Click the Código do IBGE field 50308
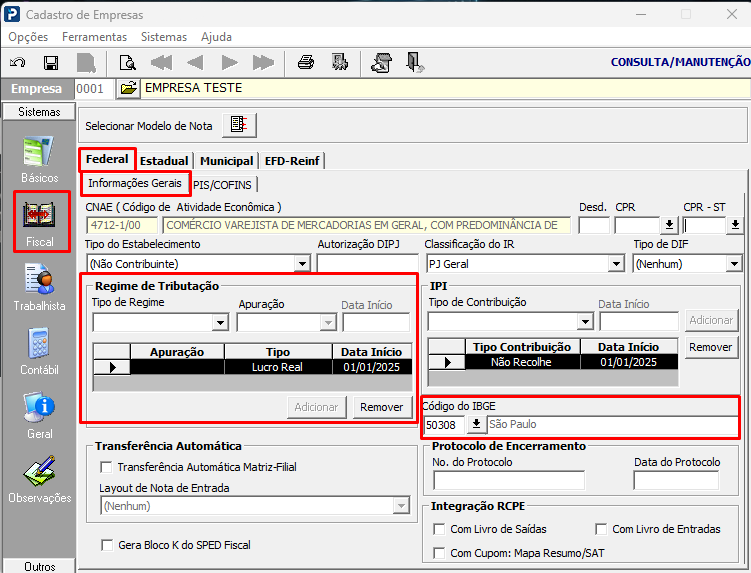The width and height of the screenshot is (751, 573). (x=444, y=424)
